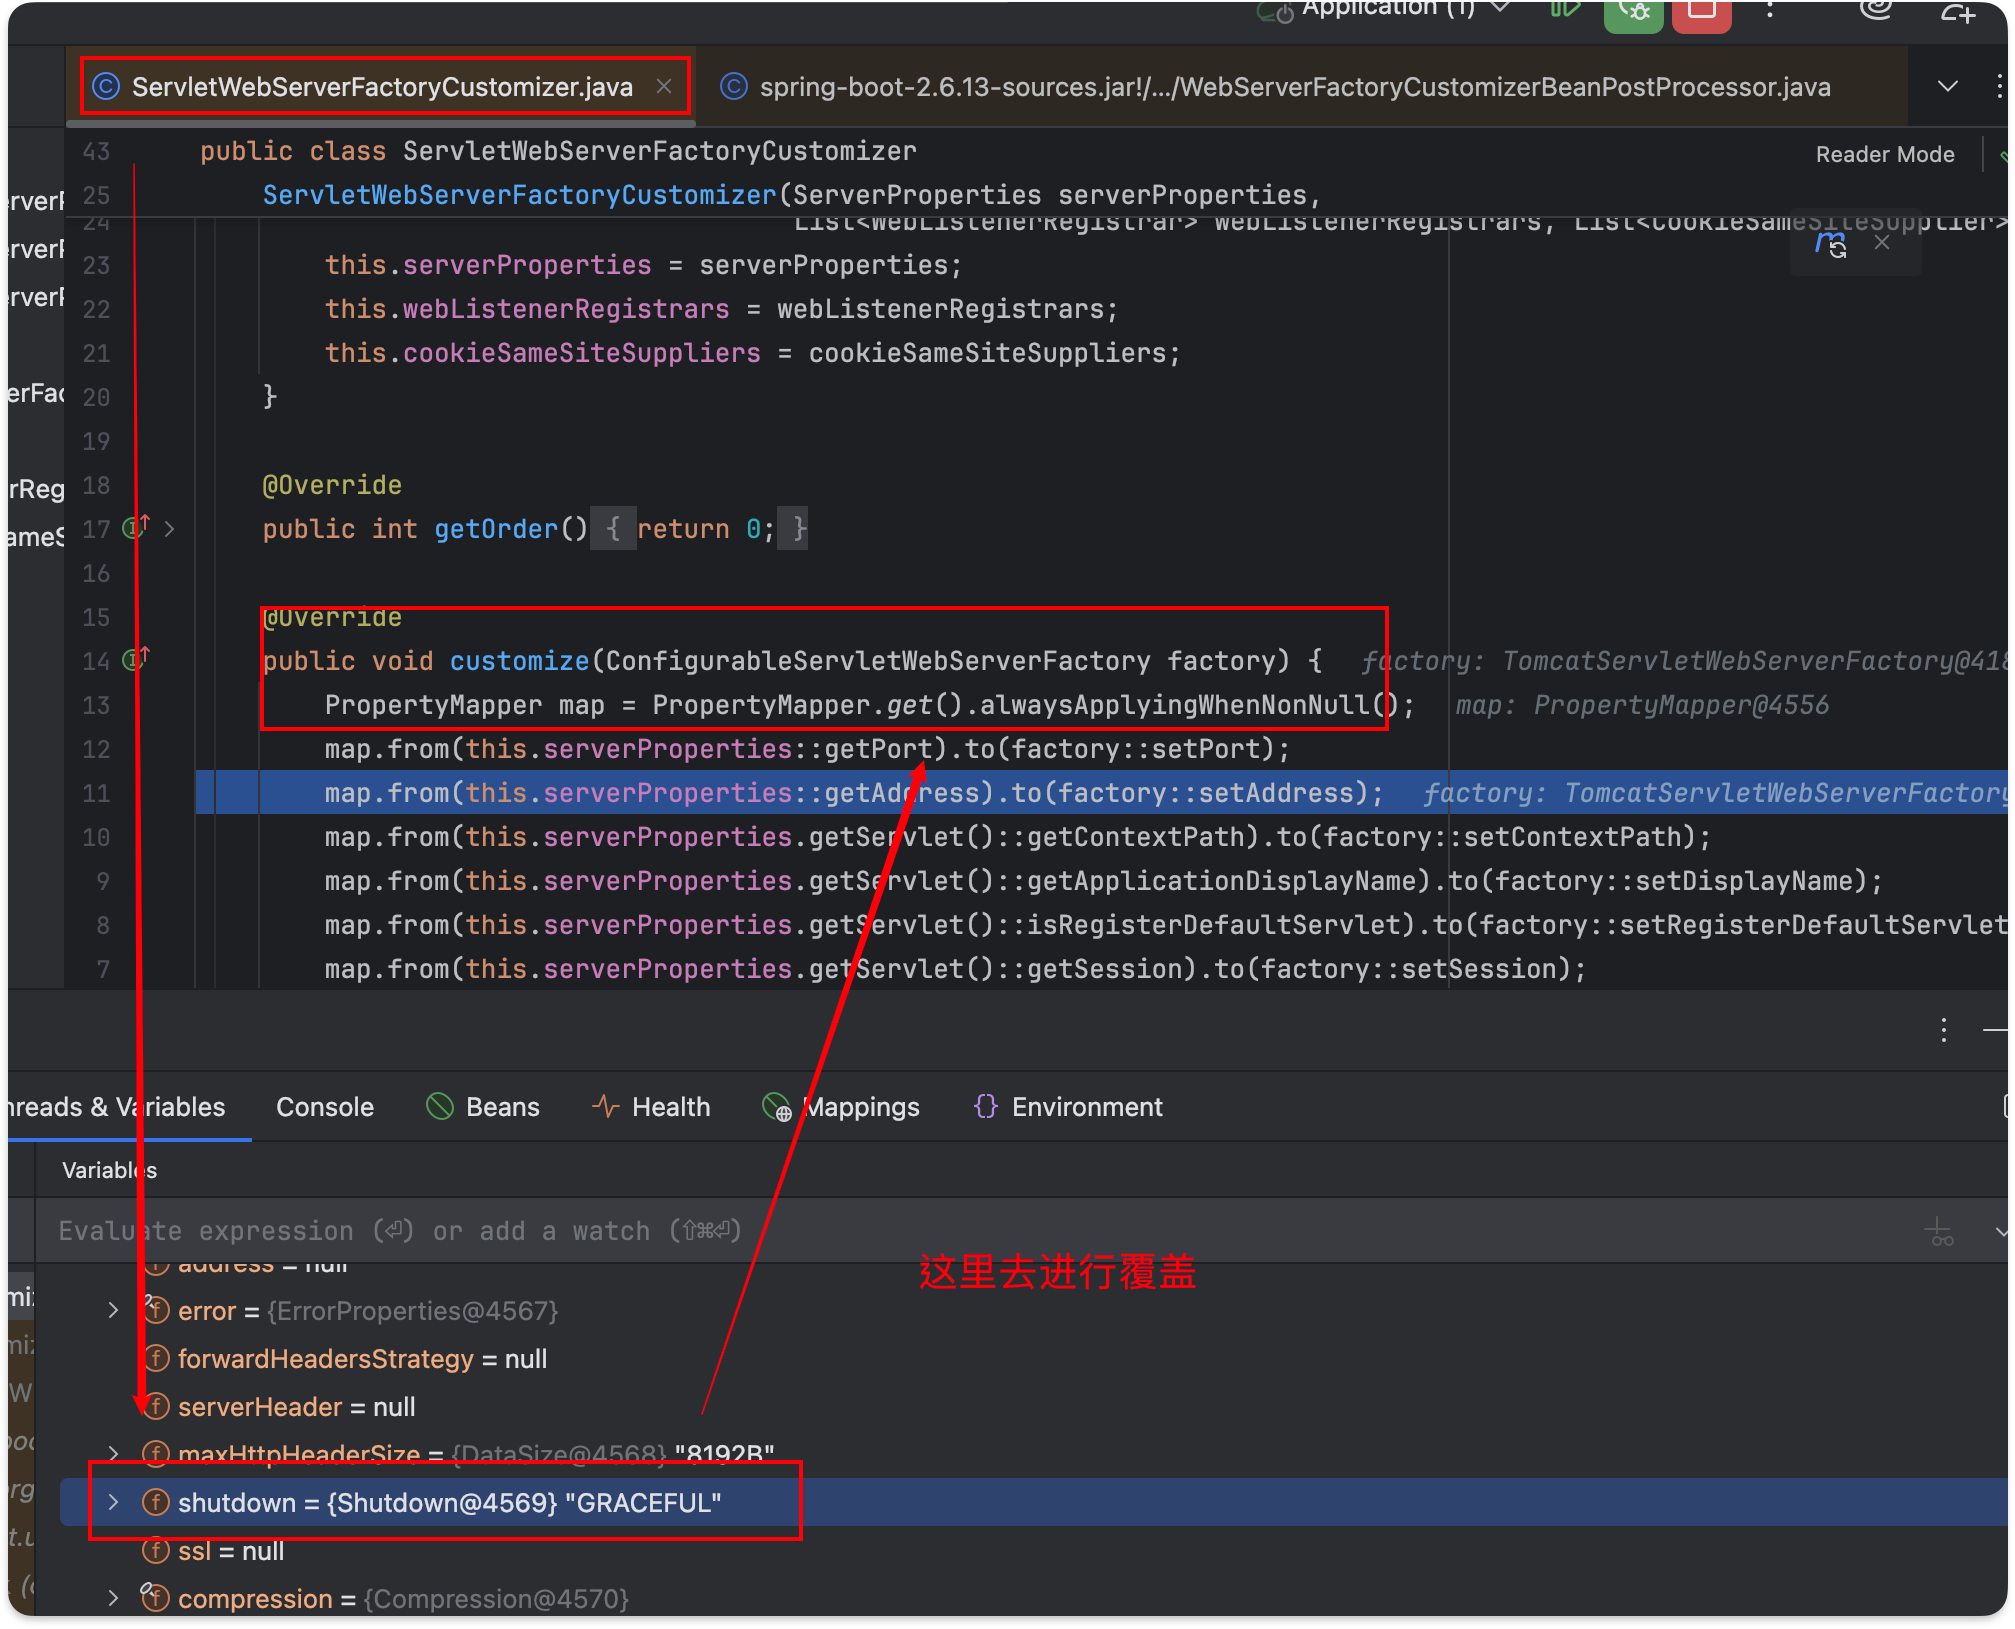2015x1629 pixels.
Task: Open debug tool window options dots
Action: pos(1943,1030)
